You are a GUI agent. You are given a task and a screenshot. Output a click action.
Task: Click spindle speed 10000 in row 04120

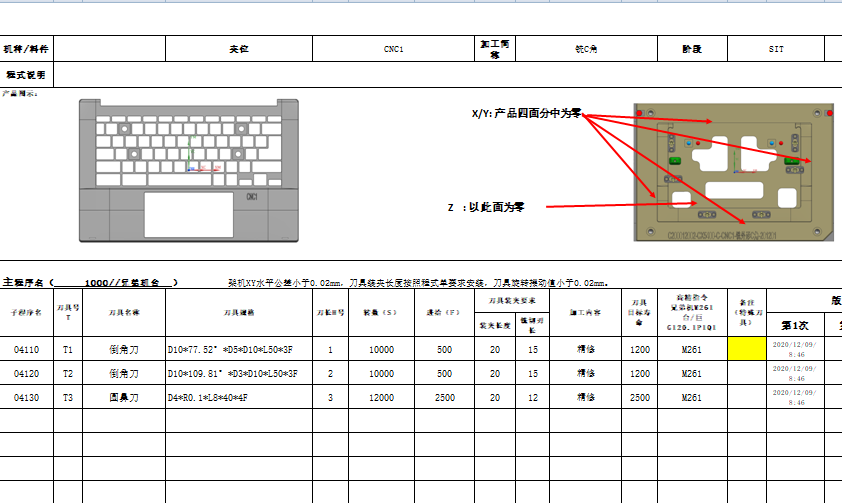coord(381,373)
